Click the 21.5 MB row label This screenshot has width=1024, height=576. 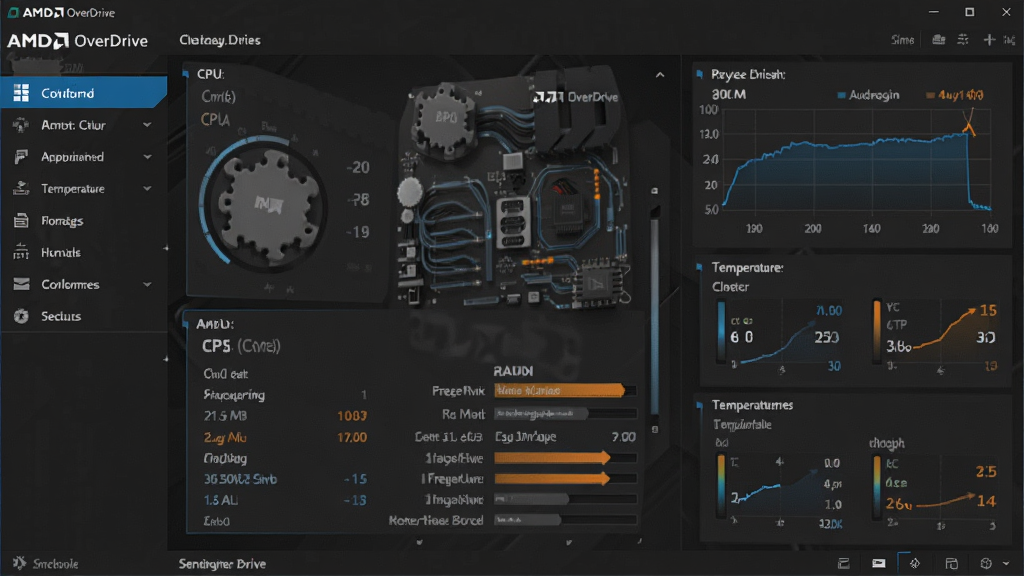(x=225, y=415)
